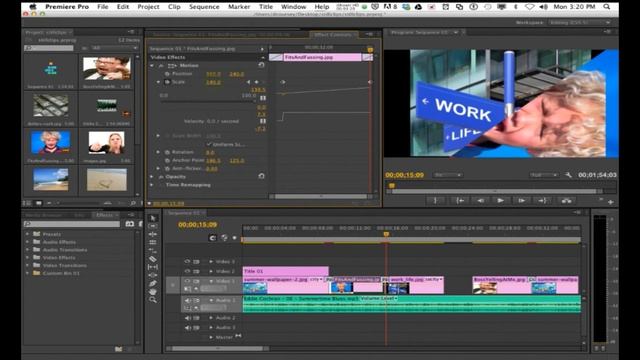Open the Clip menu
Viewport: 640px width, 360px height.
174,7
